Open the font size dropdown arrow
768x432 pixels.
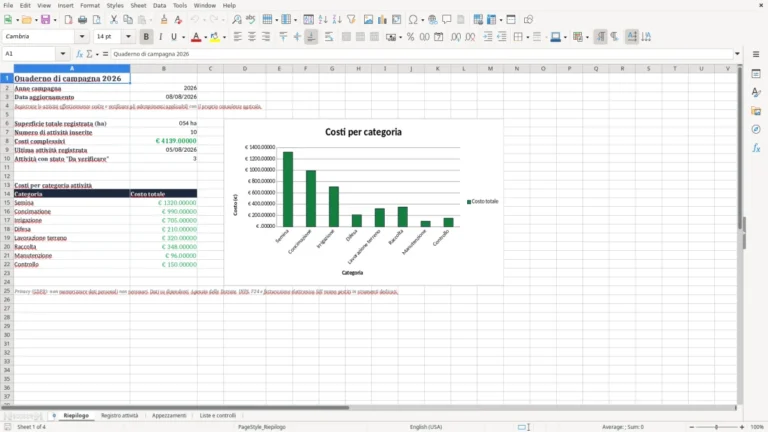pyautogui.click(x=128, y=37)
